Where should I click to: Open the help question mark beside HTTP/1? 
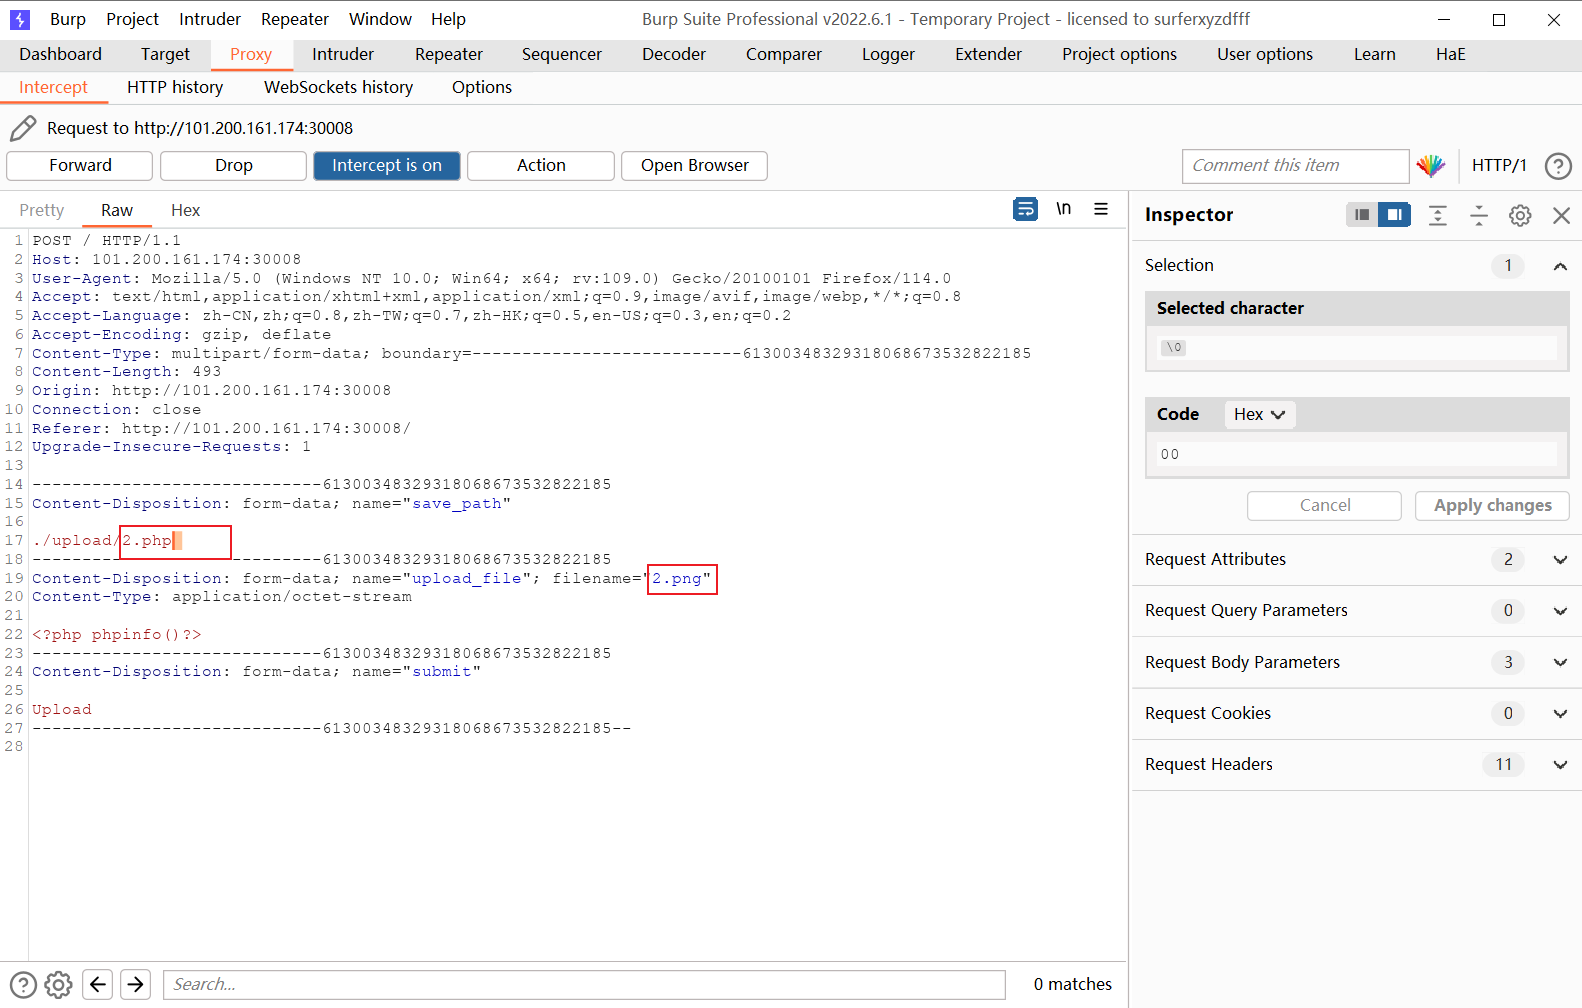coord(1558,166)
